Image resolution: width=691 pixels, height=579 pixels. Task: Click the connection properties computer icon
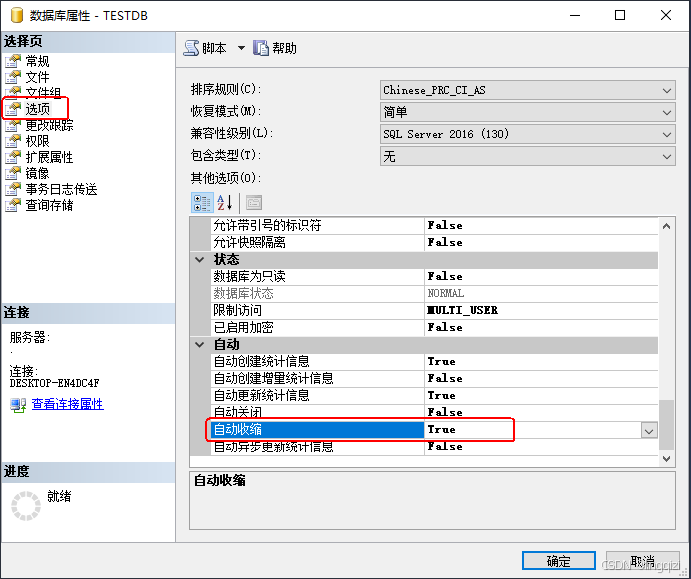click(18, 405)
